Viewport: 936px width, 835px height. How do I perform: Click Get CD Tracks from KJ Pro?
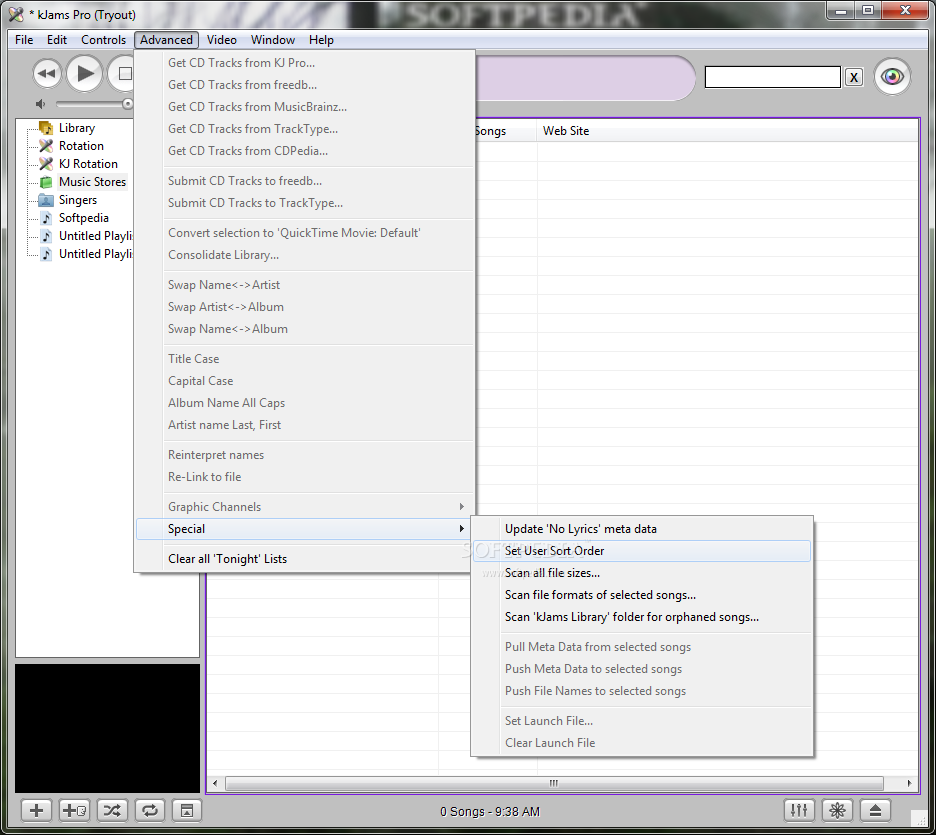tap(304, 63)
